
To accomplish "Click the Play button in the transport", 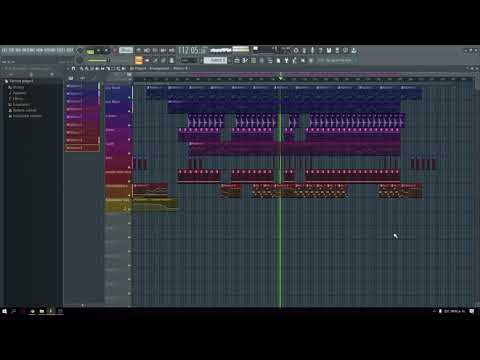I will pos(99,51).
